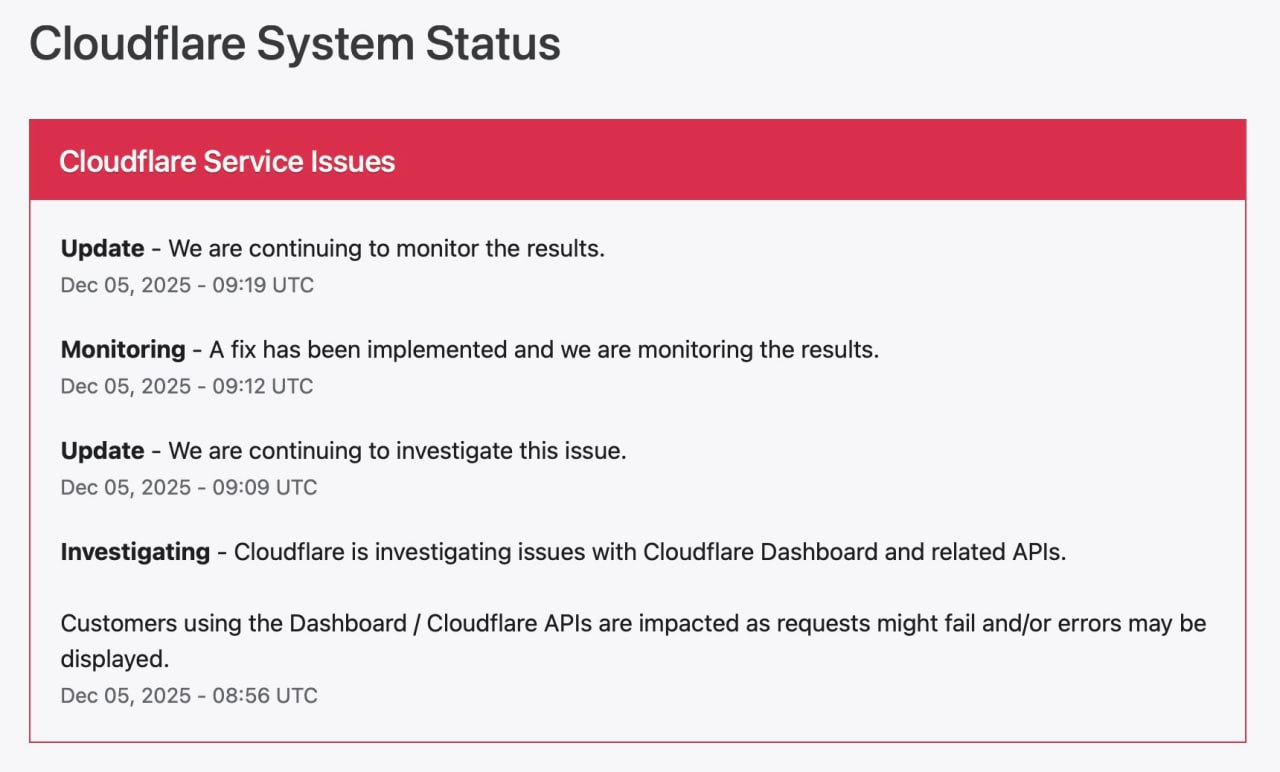Click the 09:12 UTC timestamp
The image size is (1280, 772).
pos(187,386)
